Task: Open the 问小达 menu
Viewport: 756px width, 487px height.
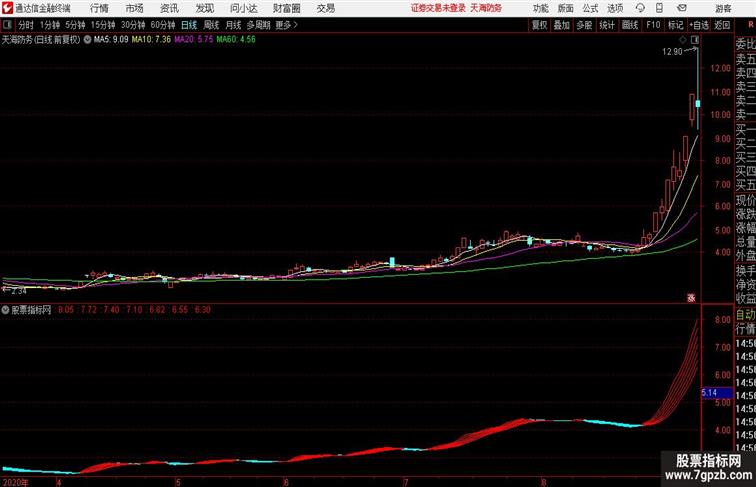Action: click(243, 8)
